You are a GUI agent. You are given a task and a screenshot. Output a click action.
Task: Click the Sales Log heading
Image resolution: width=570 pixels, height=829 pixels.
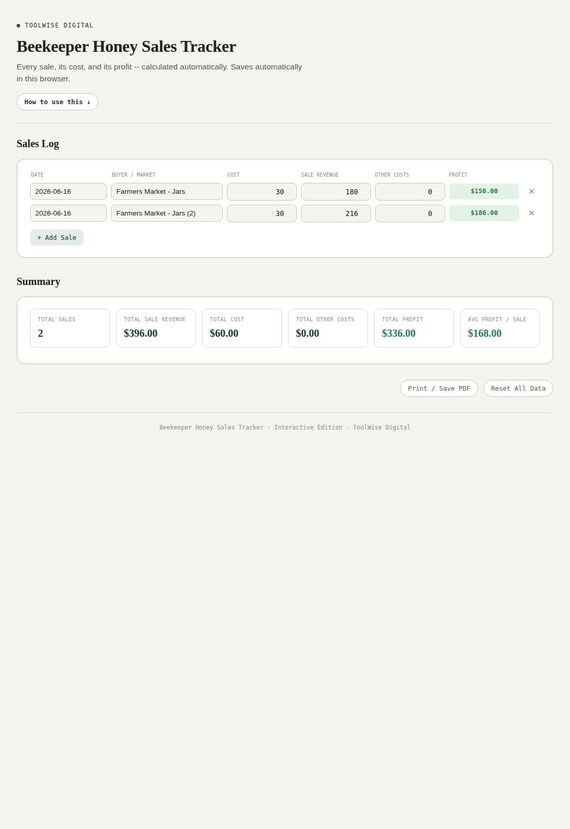pyautogui.click(x=38, y=144)
